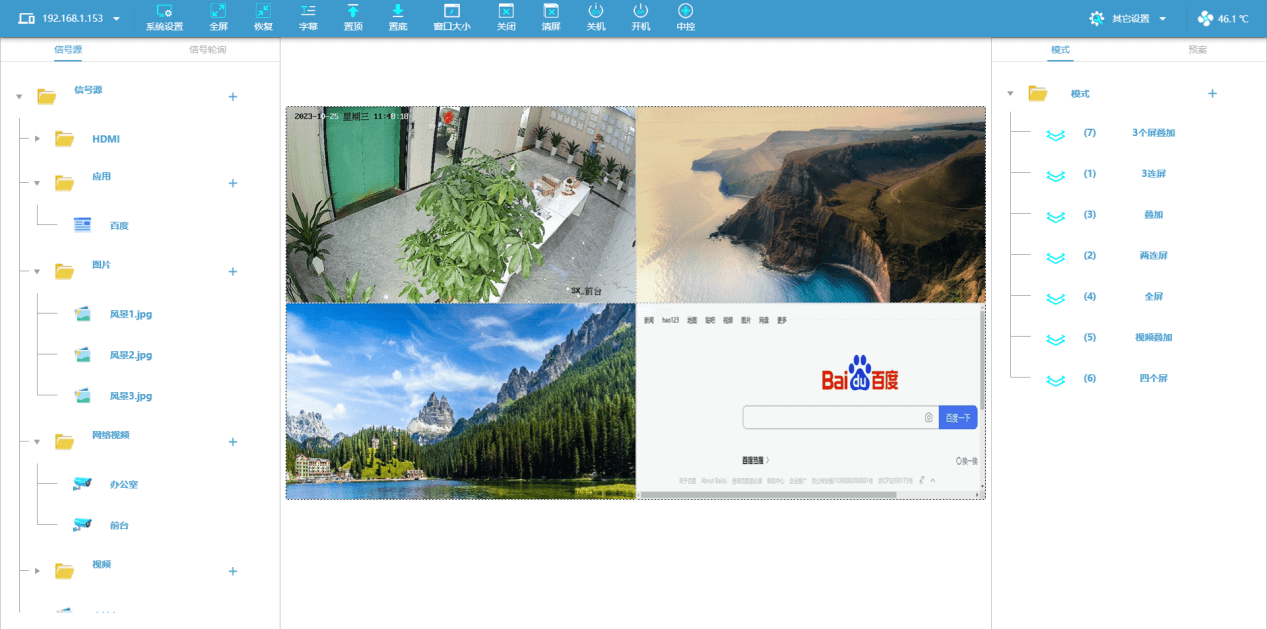Turn off display with 关机 power icon

[596, 17]
